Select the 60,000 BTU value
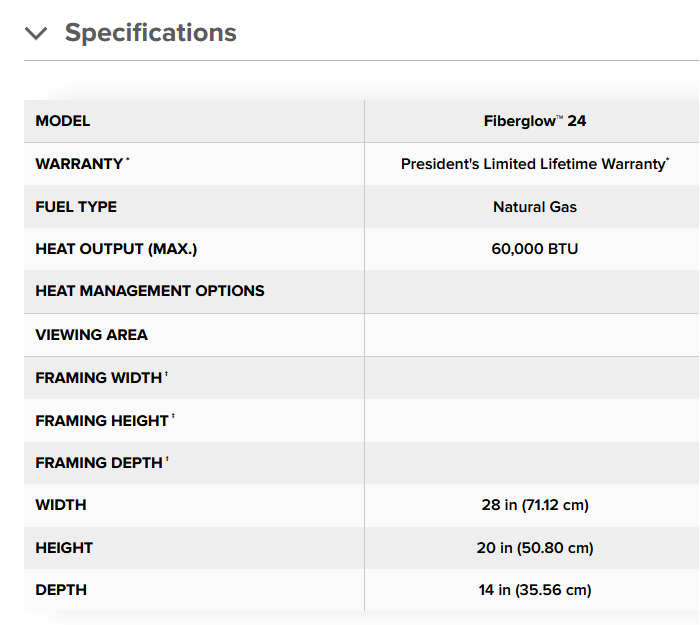Screen dimensions: 700x625 [x=534, y=249]
